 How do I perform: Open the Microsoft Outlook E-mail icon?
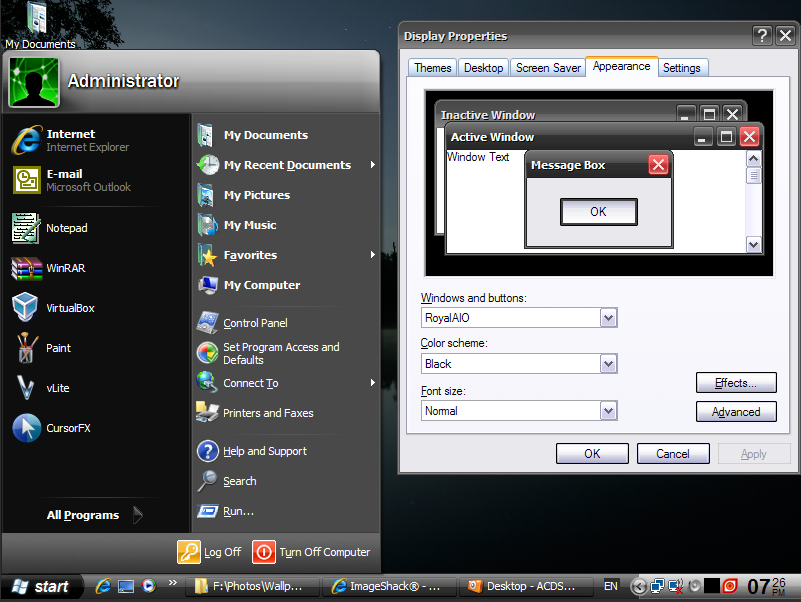tap(27, 180)
